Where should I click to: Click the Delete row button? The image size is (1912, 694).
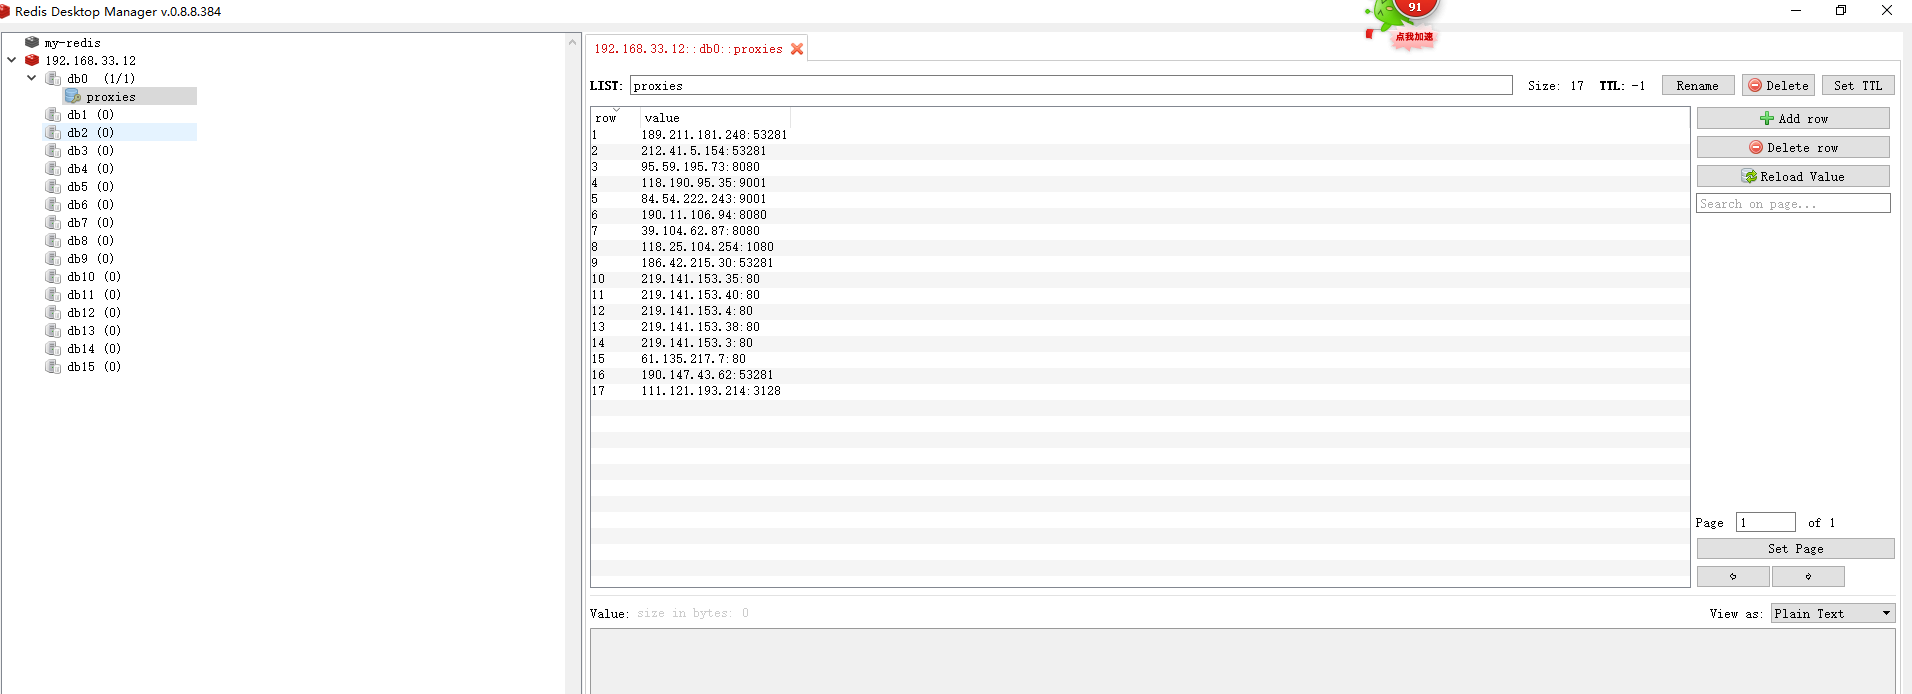click(x=1793, y=147)
